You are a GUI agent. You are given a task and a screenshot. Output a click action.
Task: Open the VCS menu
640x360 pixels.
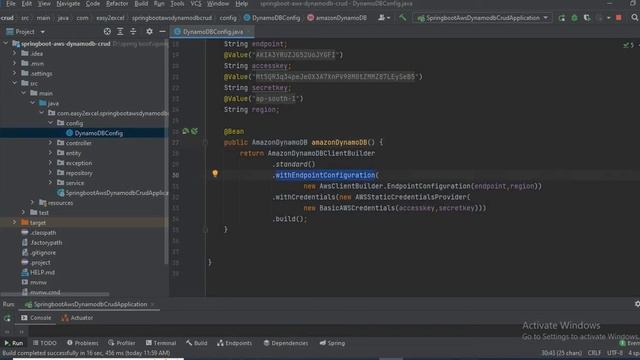(x=196, y=4)
